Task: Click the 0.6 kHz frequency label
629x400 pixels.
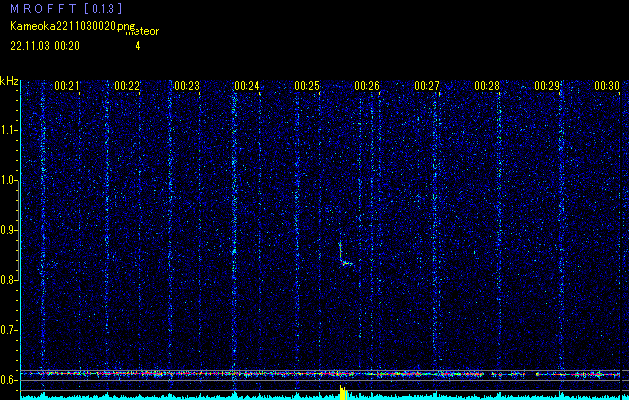Action: click(9, 380)
